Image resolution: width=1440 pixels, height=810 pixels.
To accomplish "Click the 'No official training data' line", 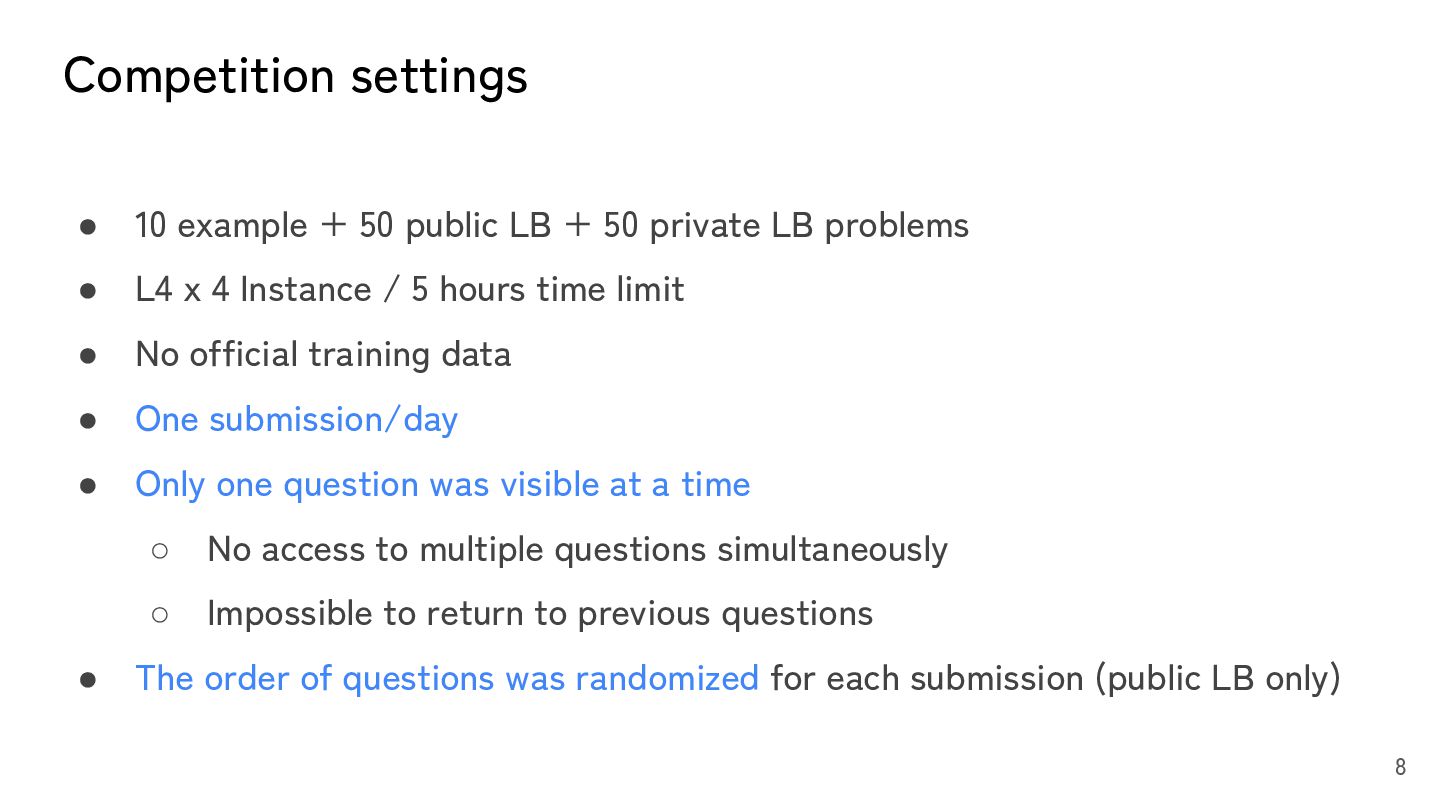I will coord(323,355).
